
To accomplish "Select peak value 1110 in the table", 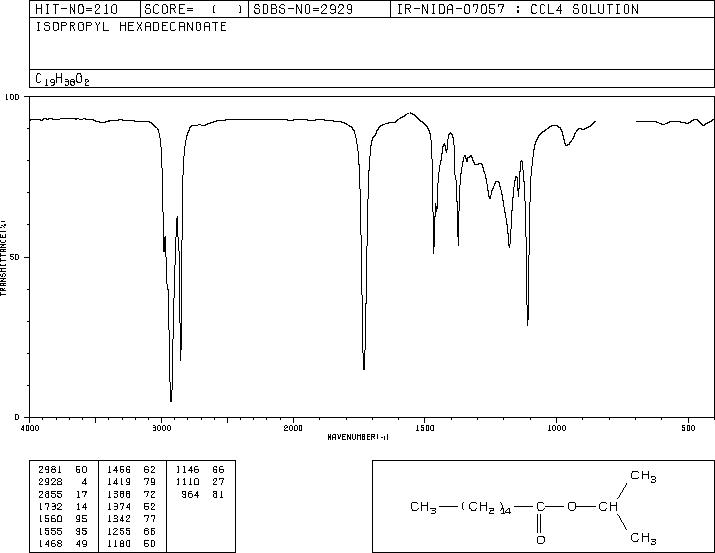I will 188,482.
